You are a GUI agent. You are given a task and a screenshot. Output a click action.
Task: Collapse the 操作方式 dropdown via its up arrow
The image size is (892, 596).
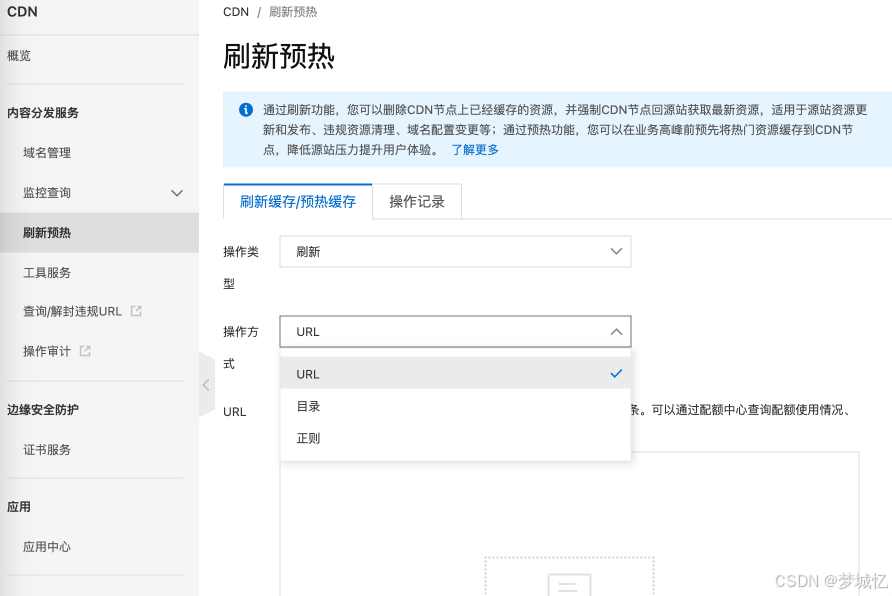[617, 331]
